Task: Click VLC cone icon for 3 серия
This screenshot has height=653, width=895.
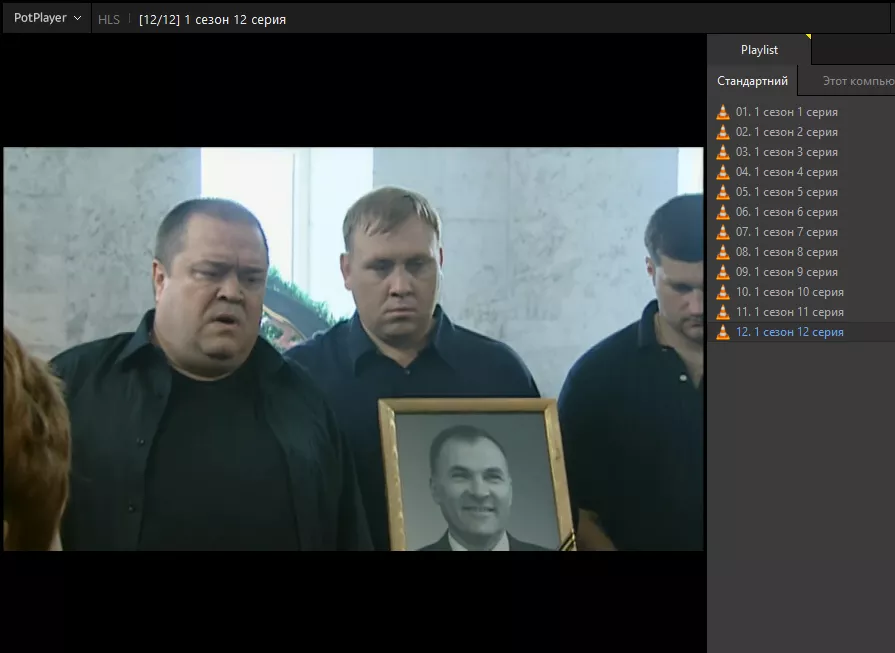Action: pos(723,152)
